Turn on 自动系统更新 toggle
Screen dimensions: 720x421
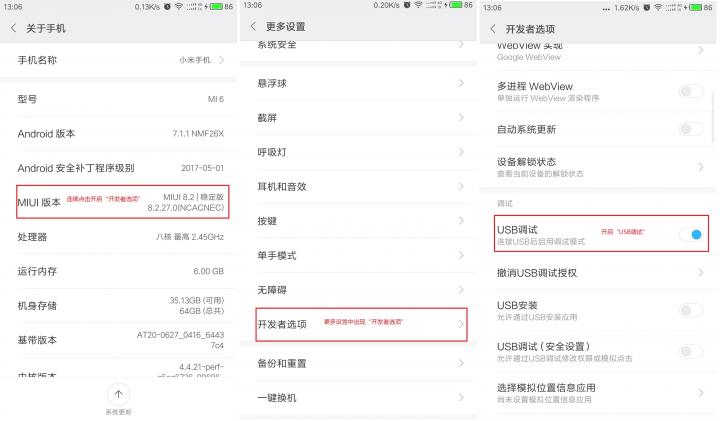(691, 129)
